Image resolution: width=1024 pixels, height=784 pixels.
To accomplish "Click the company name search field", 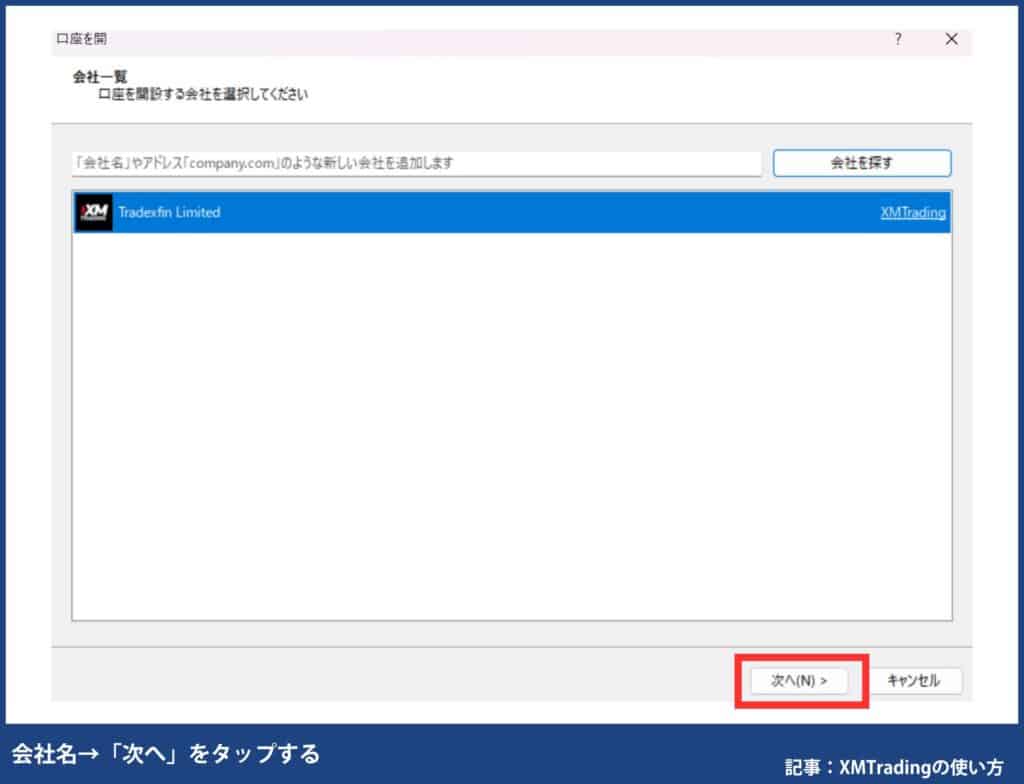I will (x=417, y=163).
